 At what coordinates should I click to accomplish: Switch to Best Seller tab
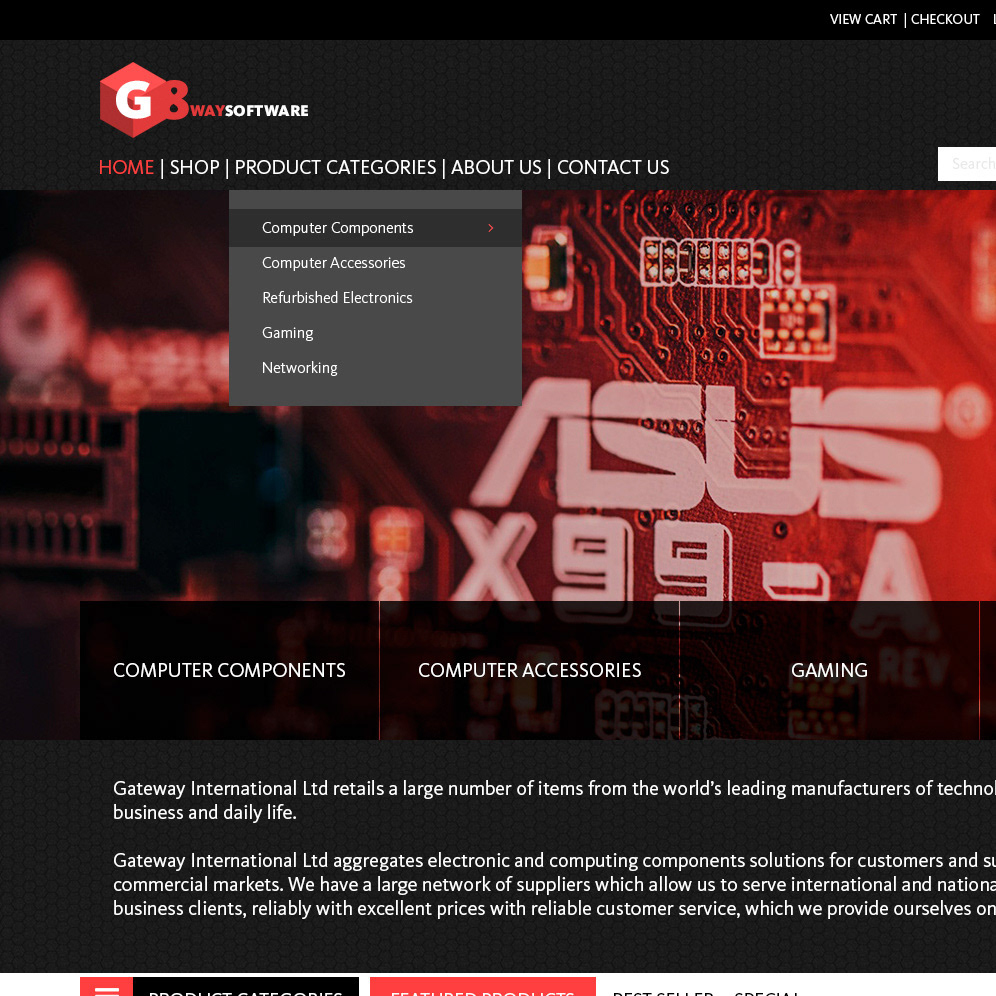[663, 991]
